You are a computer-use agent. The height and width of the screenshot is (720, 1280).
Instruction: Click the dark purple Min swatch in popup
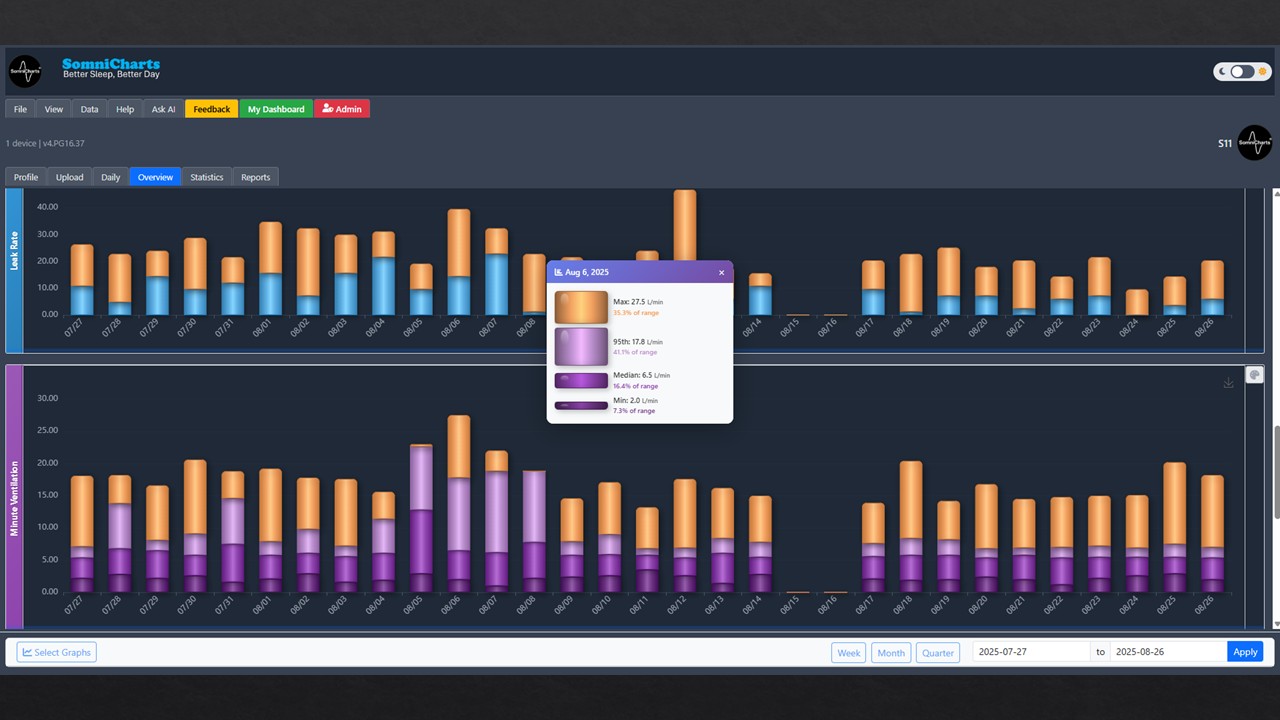coord(581,405)
